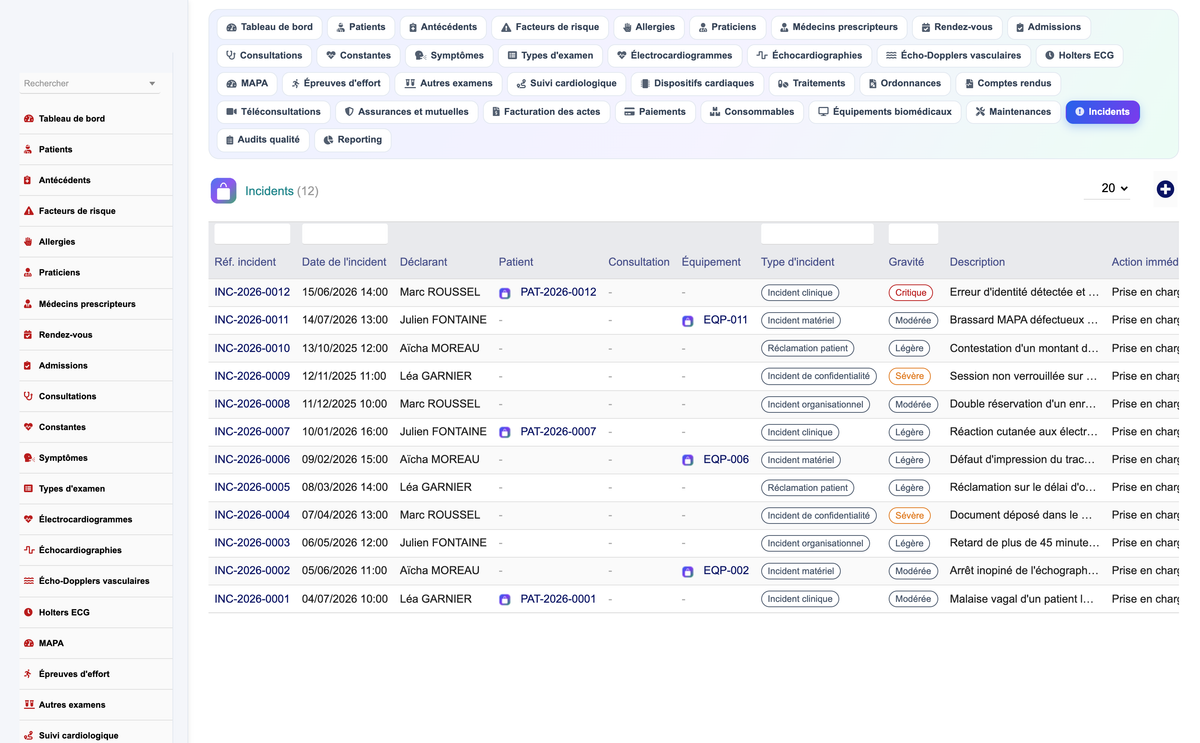The height and width of the screenshot is (743, 1200).
Task: Click the patient icon beside PAT-2026-0007
Action: tap(505, 432)
